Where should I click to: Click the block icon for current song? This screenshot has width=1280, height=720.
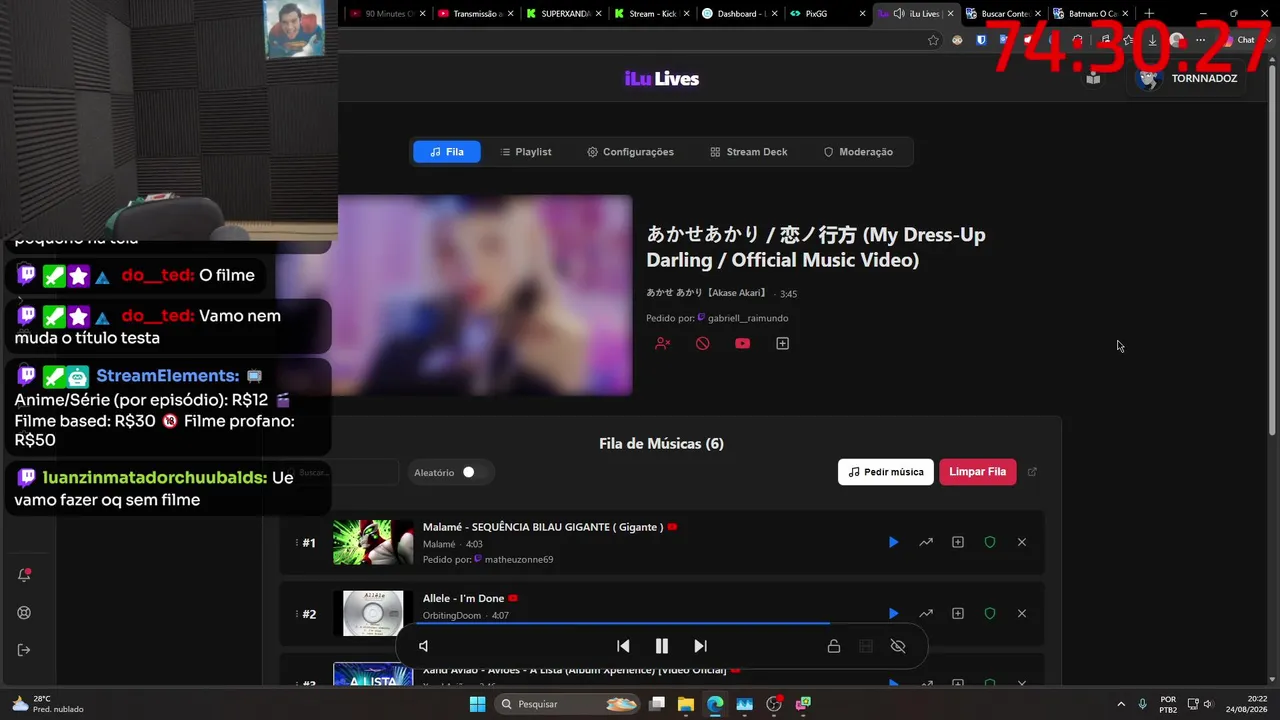pos(702,343)
